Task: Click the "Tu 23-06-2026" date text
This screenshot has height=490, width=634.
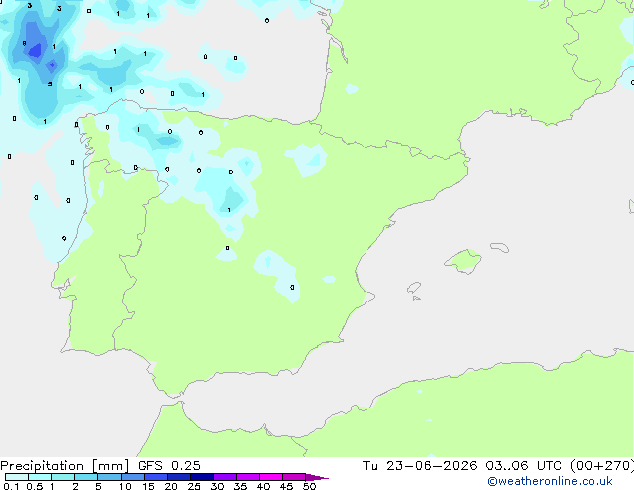Action: click(x=420, y=466)
